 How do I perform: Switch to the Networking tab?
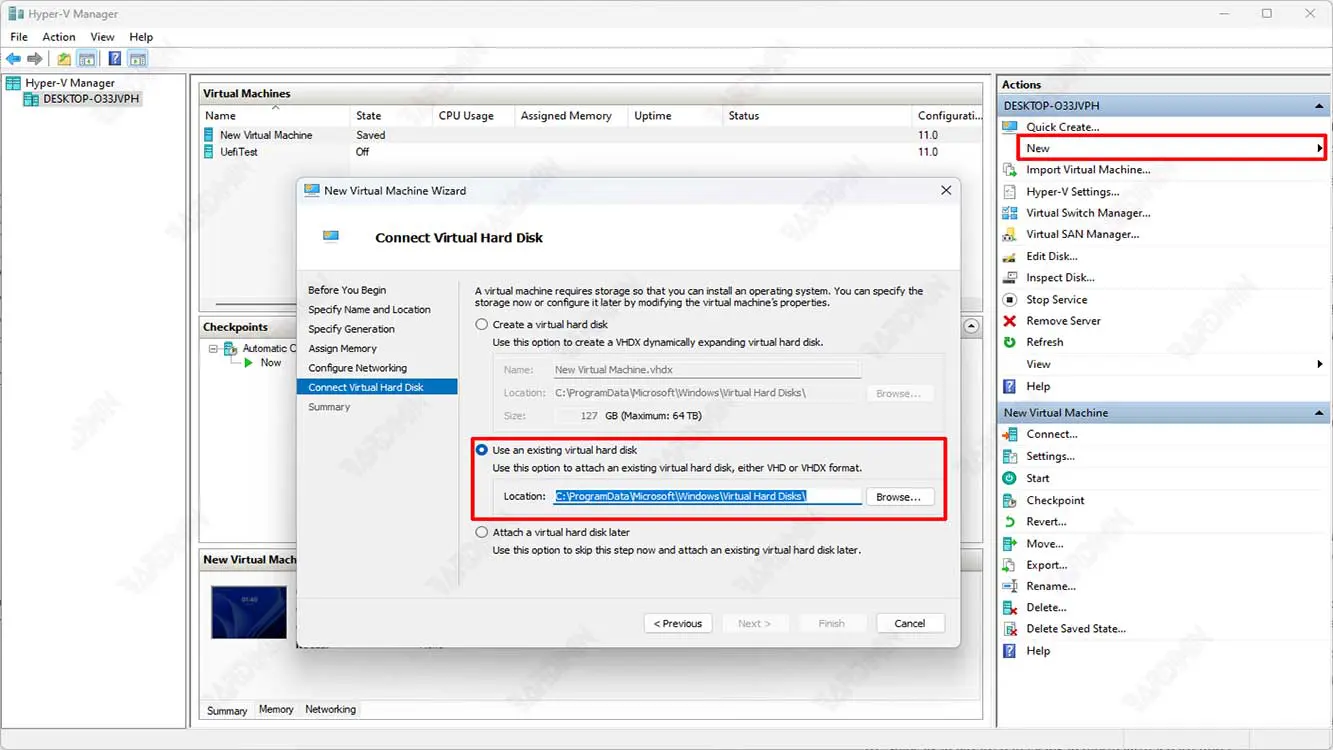pyautogui.click(x=330, y=709)
